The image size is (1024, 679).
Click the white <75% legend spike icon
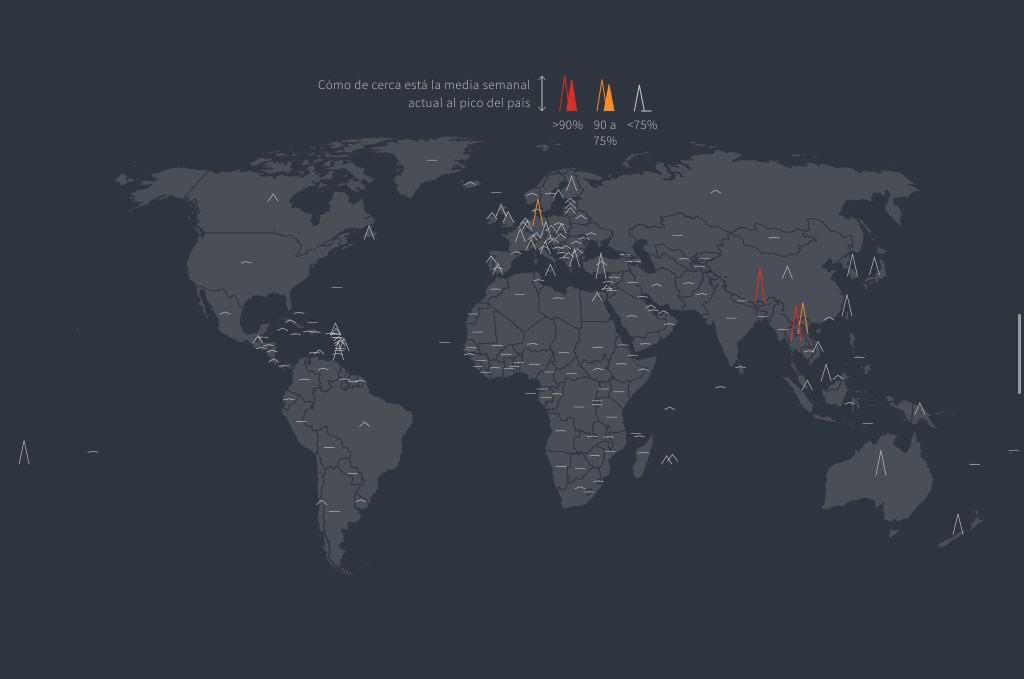pos(642,97)
